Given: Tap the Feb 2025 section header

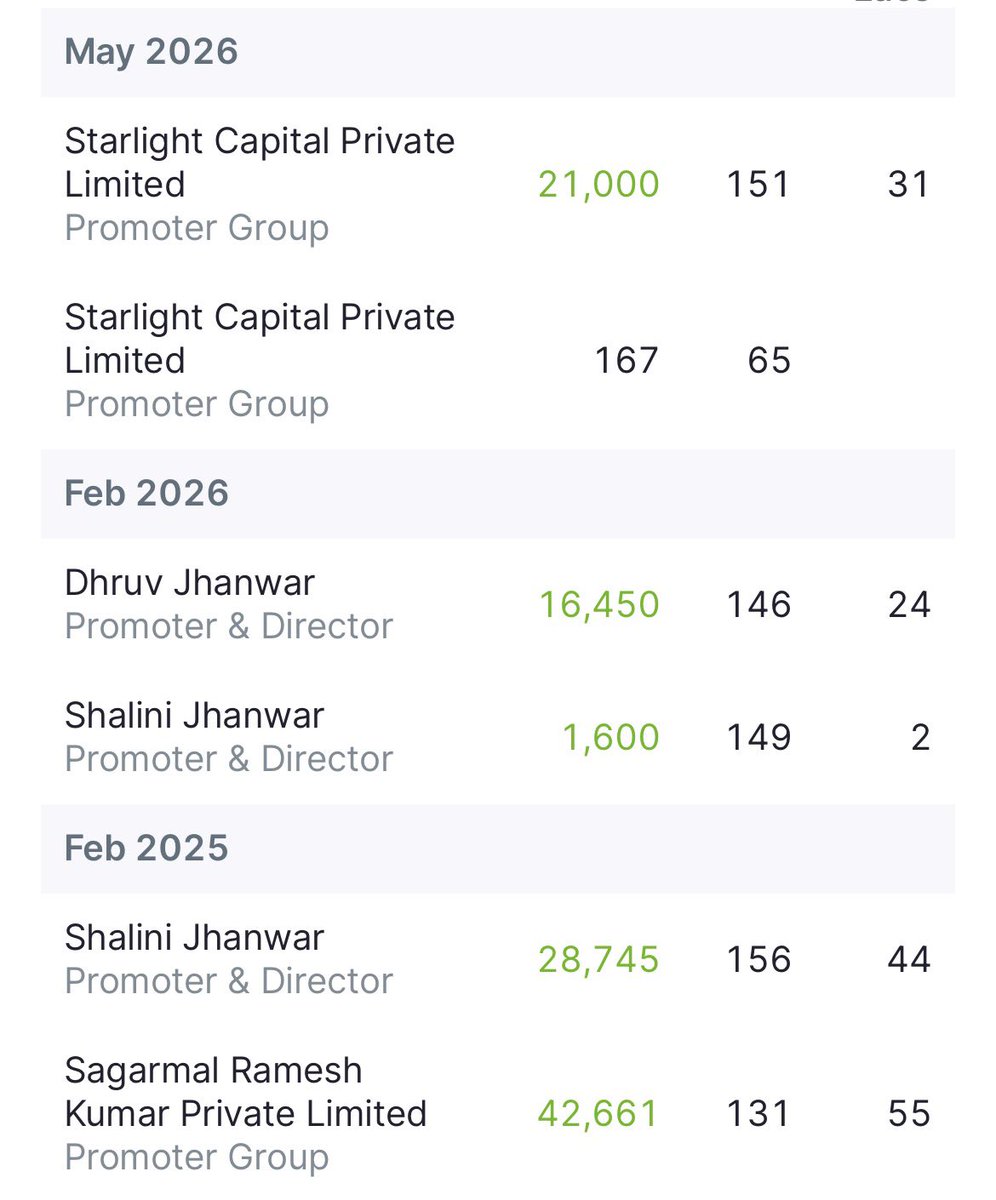Looking at the screenshot, I should 498,848.
